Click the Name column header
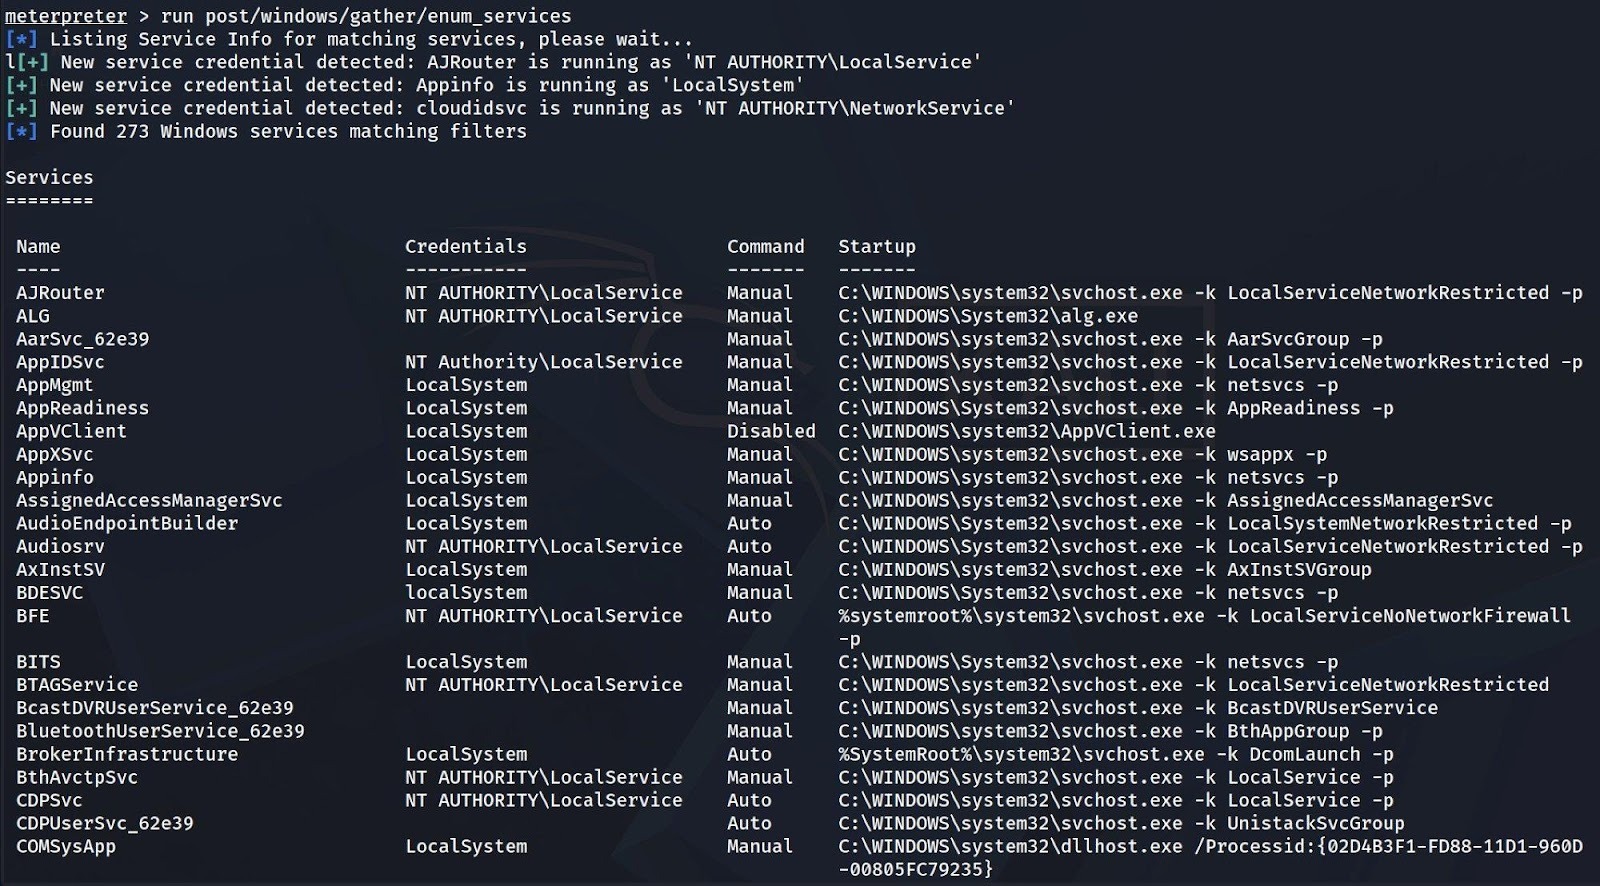 click(38, 247)
